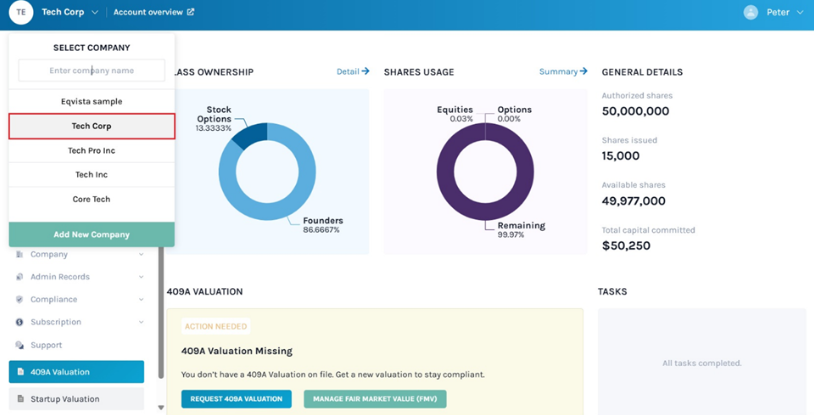Click the arrow icon next to Summary
The image size is (814, 415).
pos(584,71)
